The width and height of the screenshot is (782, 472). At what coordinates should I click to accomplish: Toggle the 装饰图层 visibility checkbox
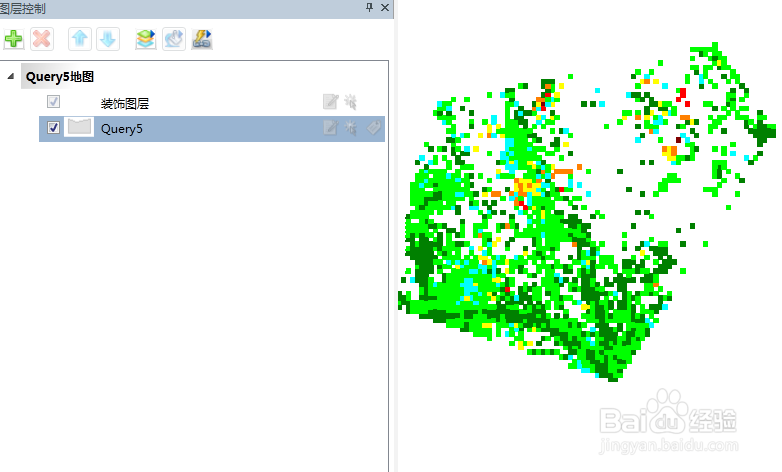pos(53,102)
